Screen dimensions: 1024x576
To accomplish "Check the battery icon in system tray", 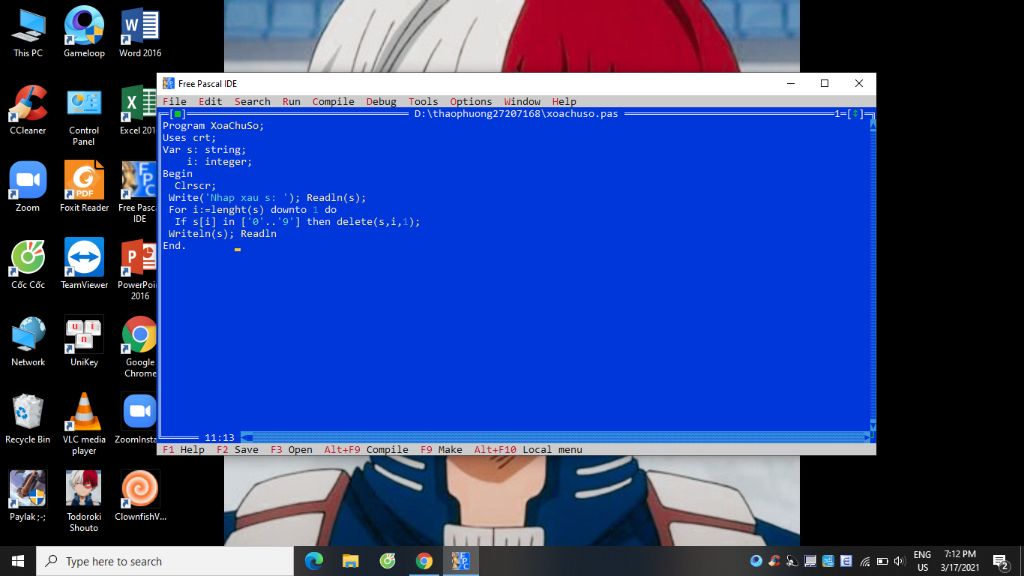I will (882, 561).
